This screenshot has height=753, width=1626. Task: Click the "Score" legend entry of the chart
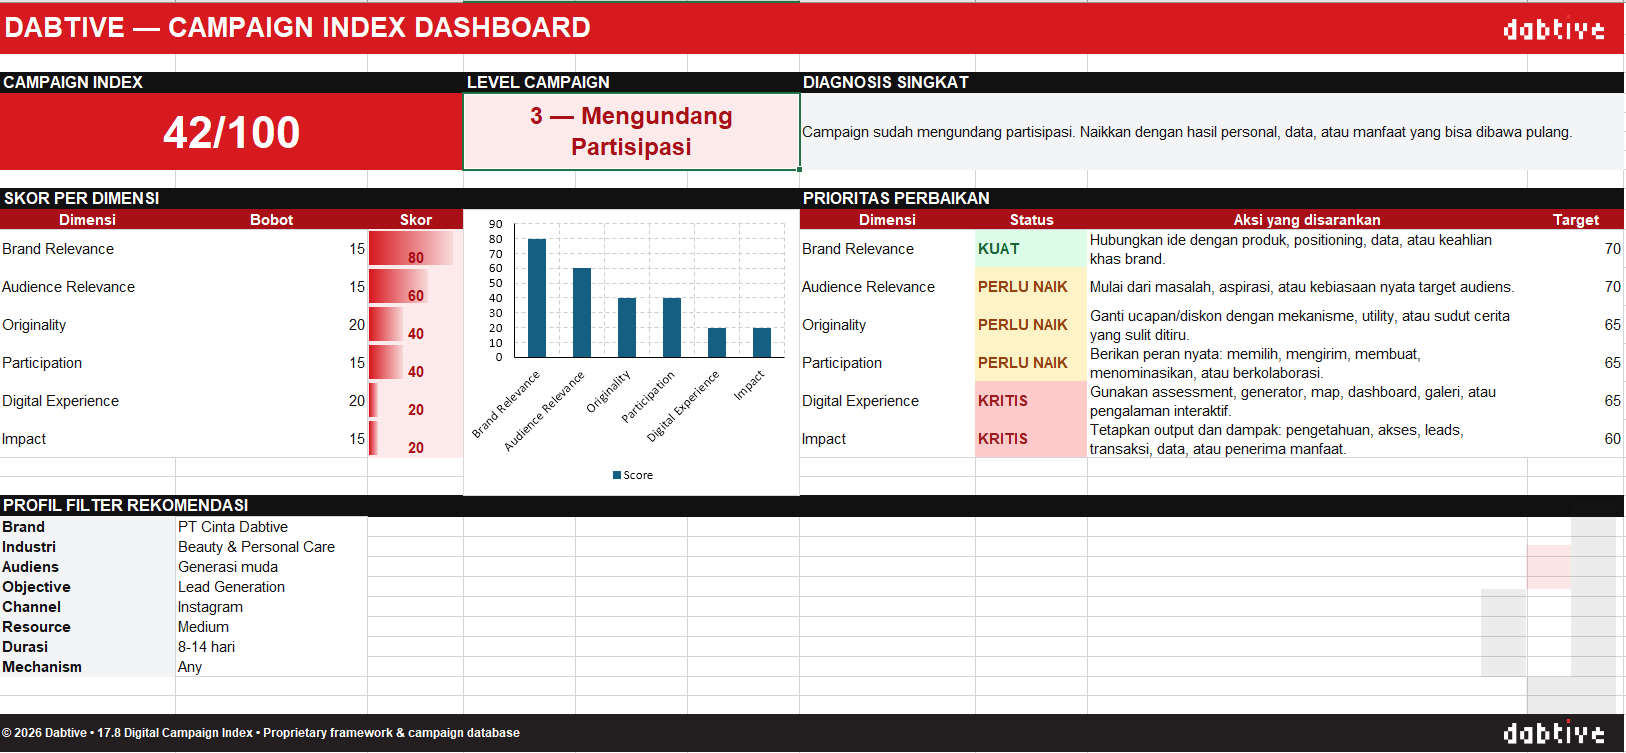point(633,475)
